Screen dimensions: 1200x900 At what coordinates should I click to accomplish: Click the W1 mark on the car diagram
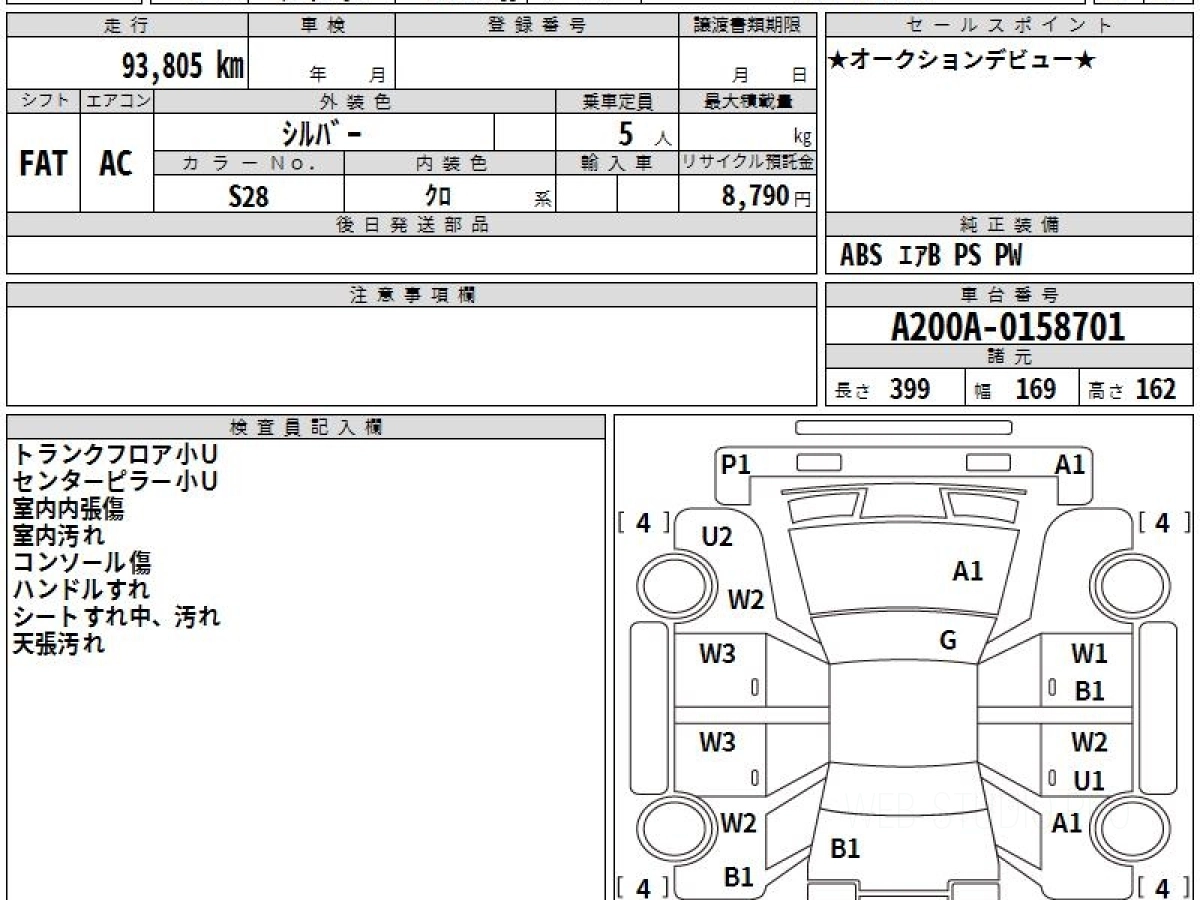(1089, 654)
